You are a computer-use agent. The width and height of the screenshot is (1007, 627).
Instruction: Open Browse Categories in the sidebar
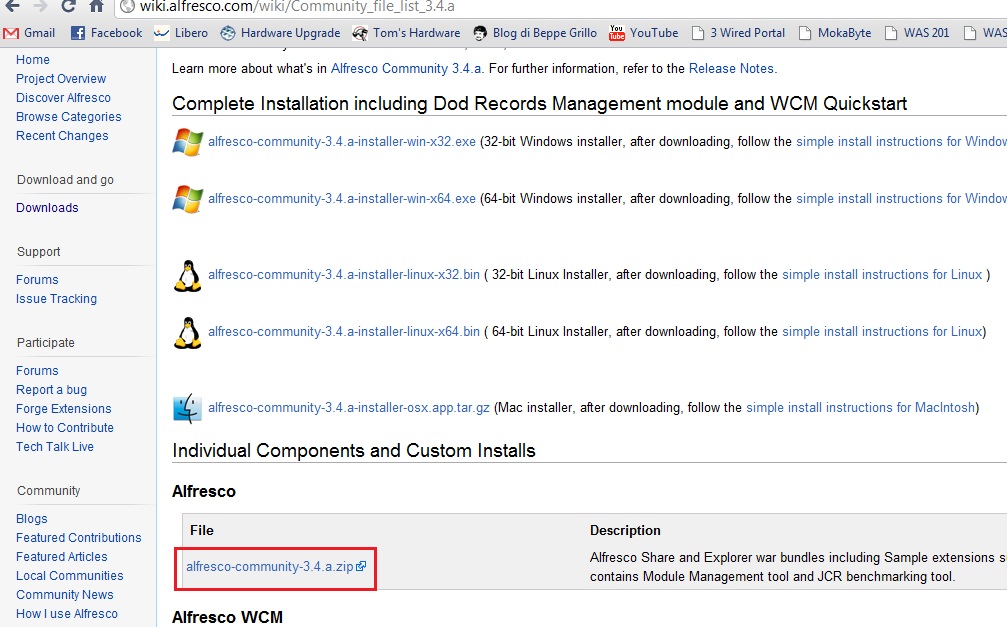(x=69, y=116)
